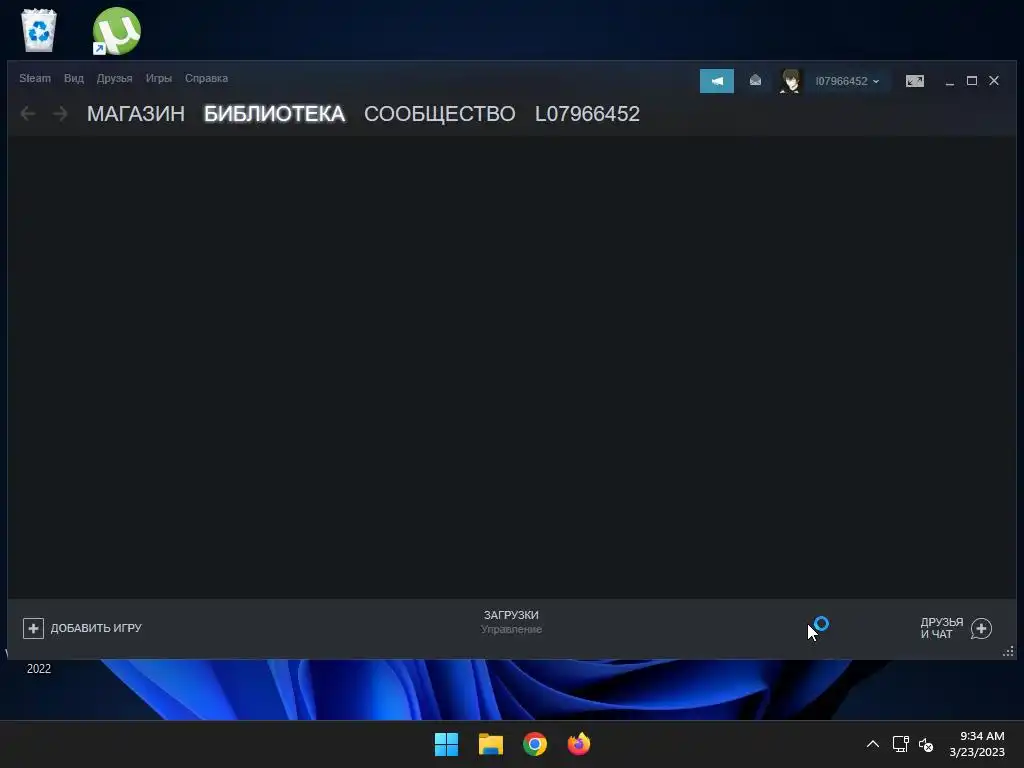Click the add game plus icon

click(x=33, y=628)
